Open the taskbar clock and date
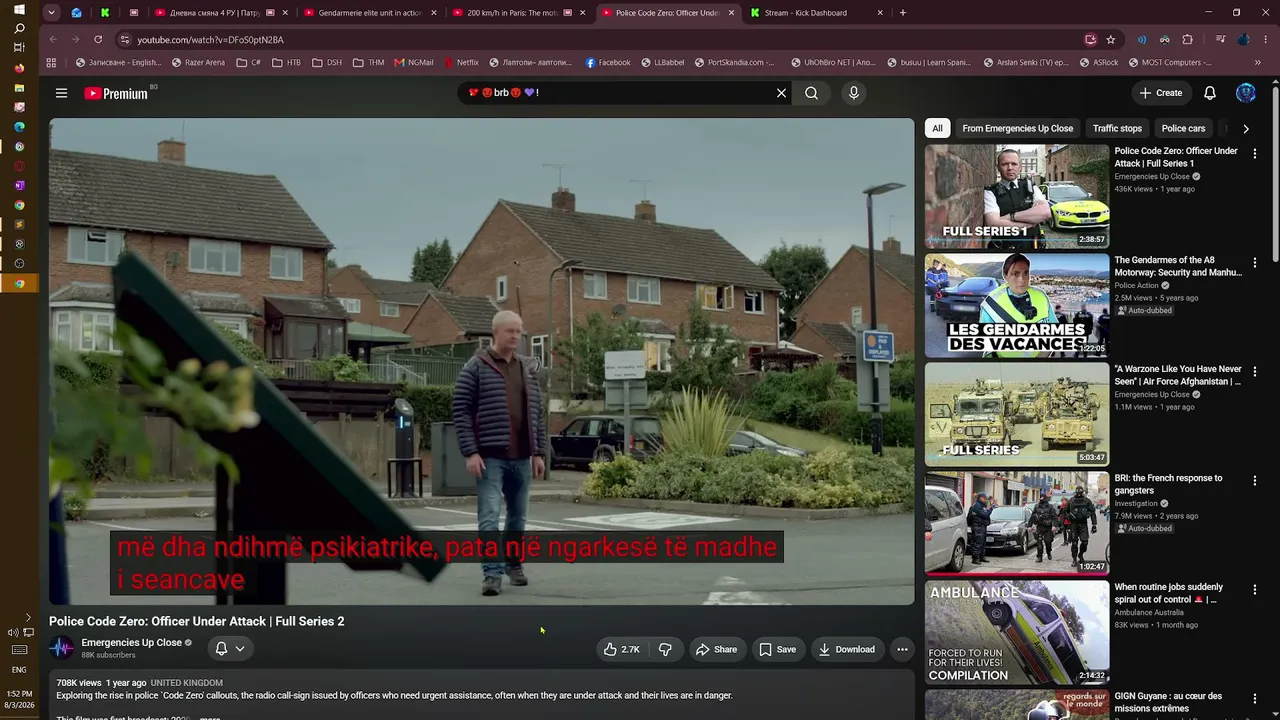Viewport: 1280px width, 720px height. pyautogui.click(x=19, y=699)
